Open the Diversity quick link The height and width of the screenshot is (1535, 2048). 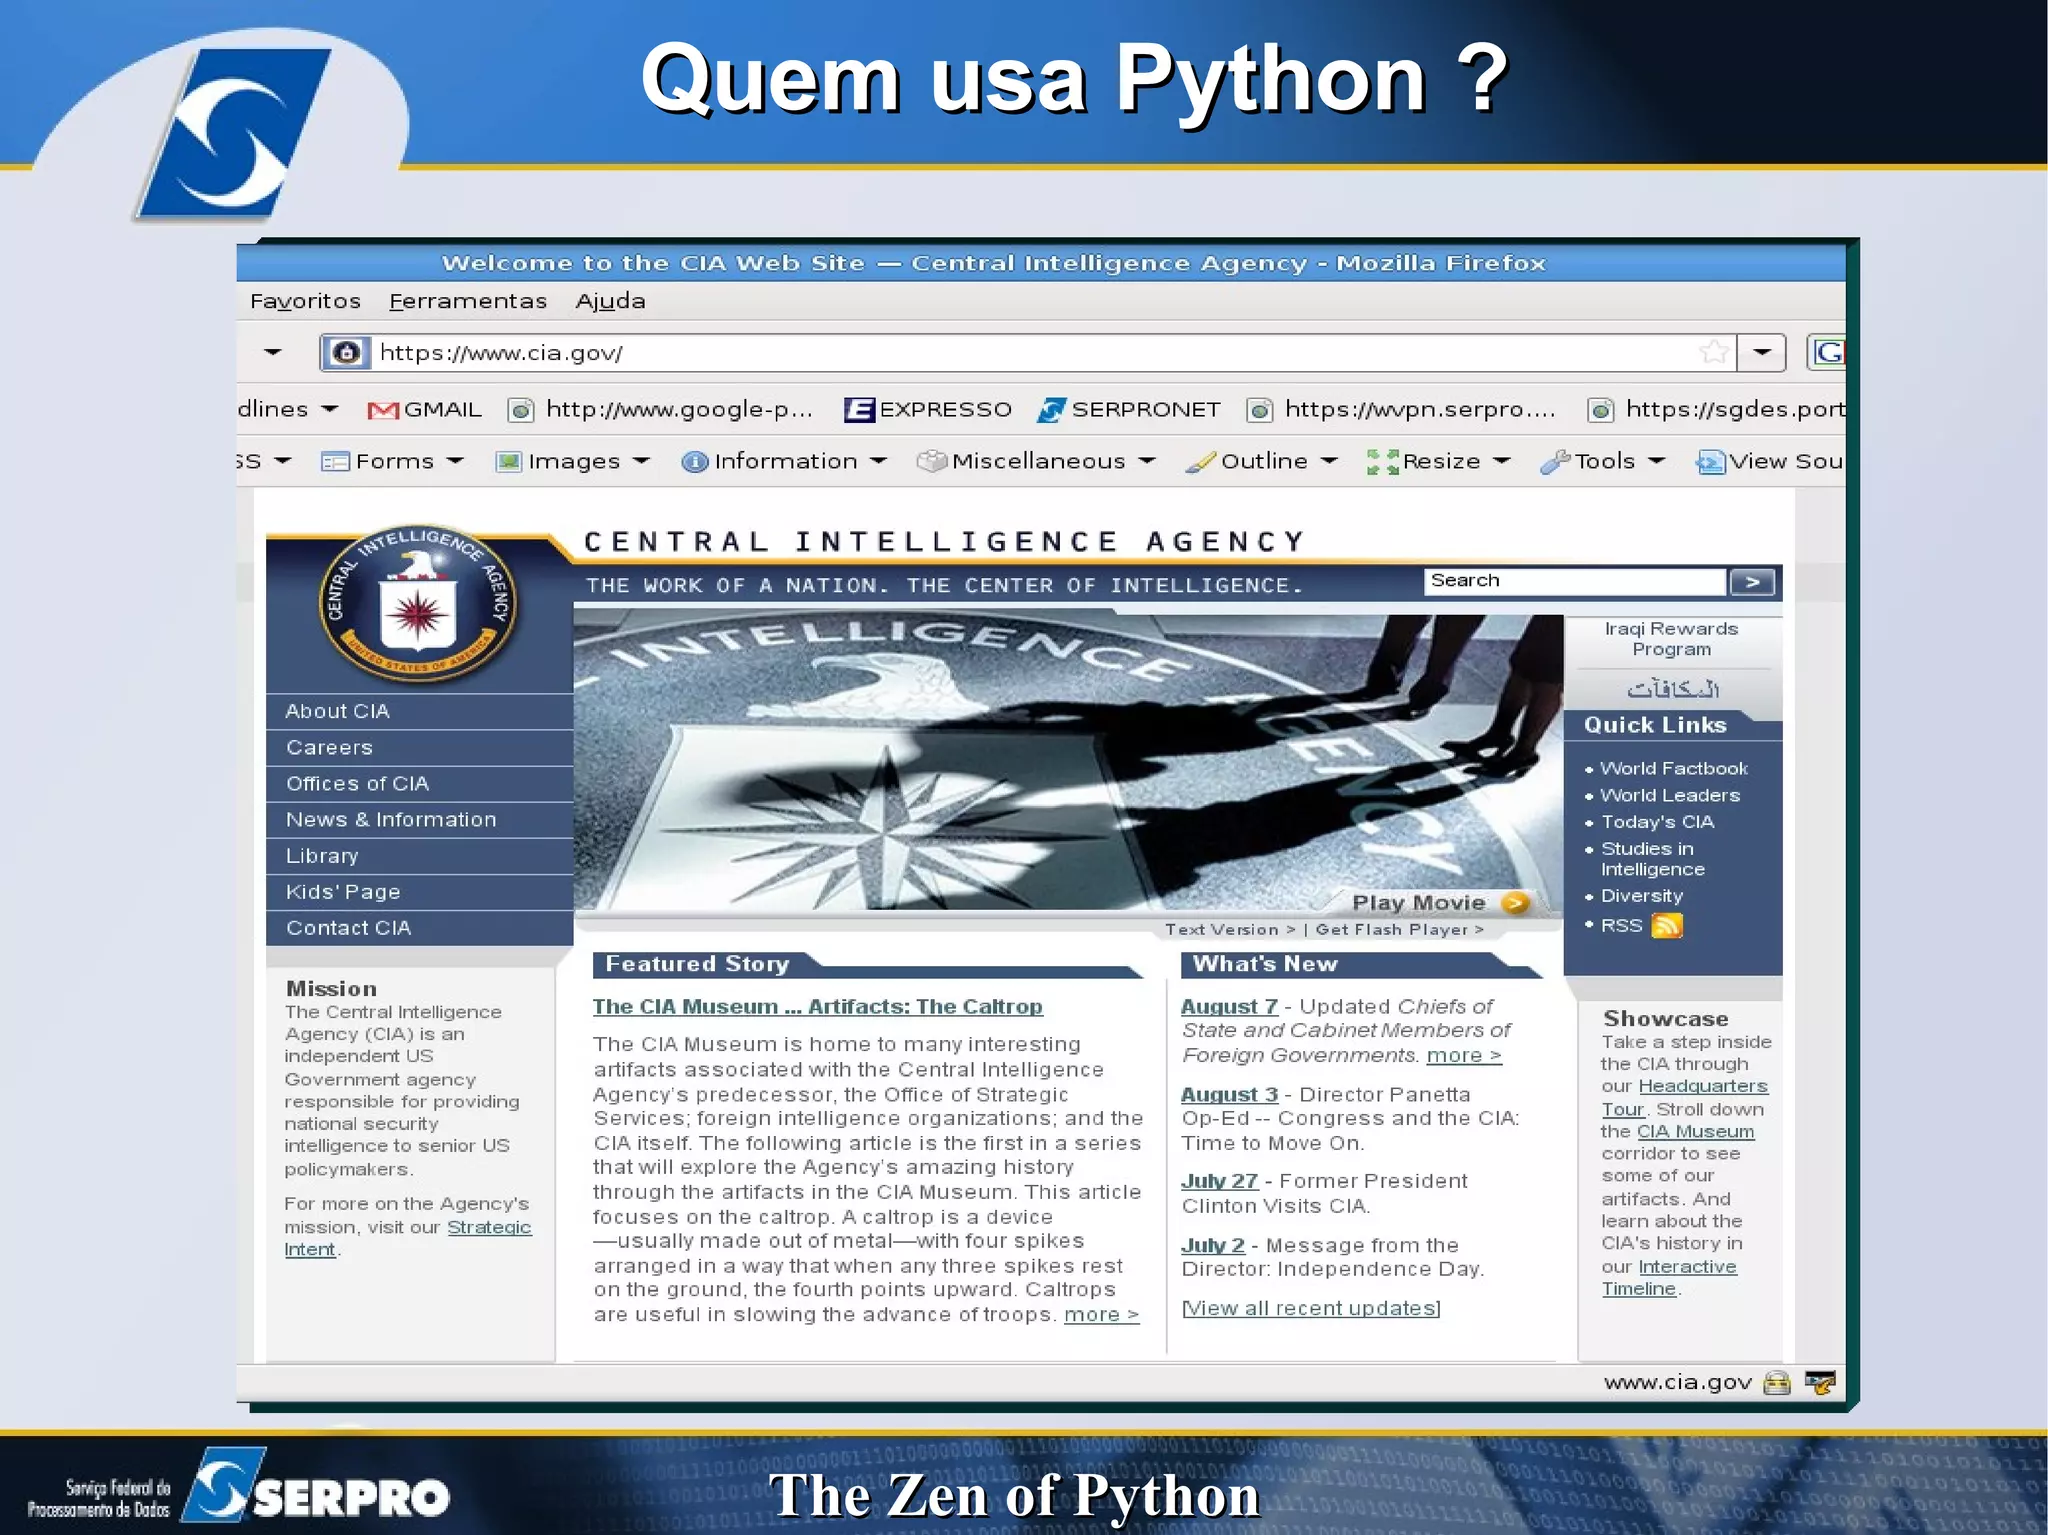pos(1641,896)
